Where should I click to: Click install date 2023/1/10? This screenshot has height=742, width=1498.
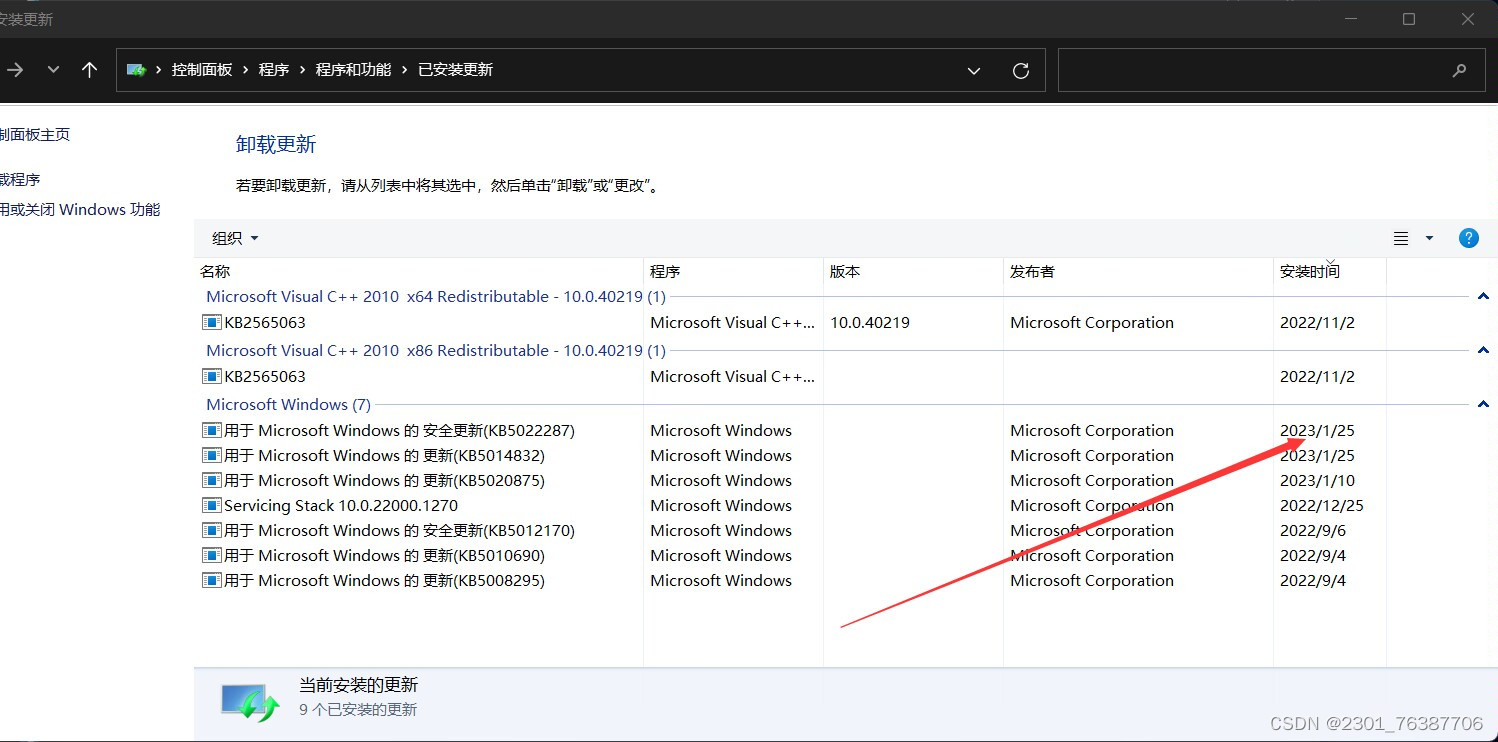[1318, 481]
